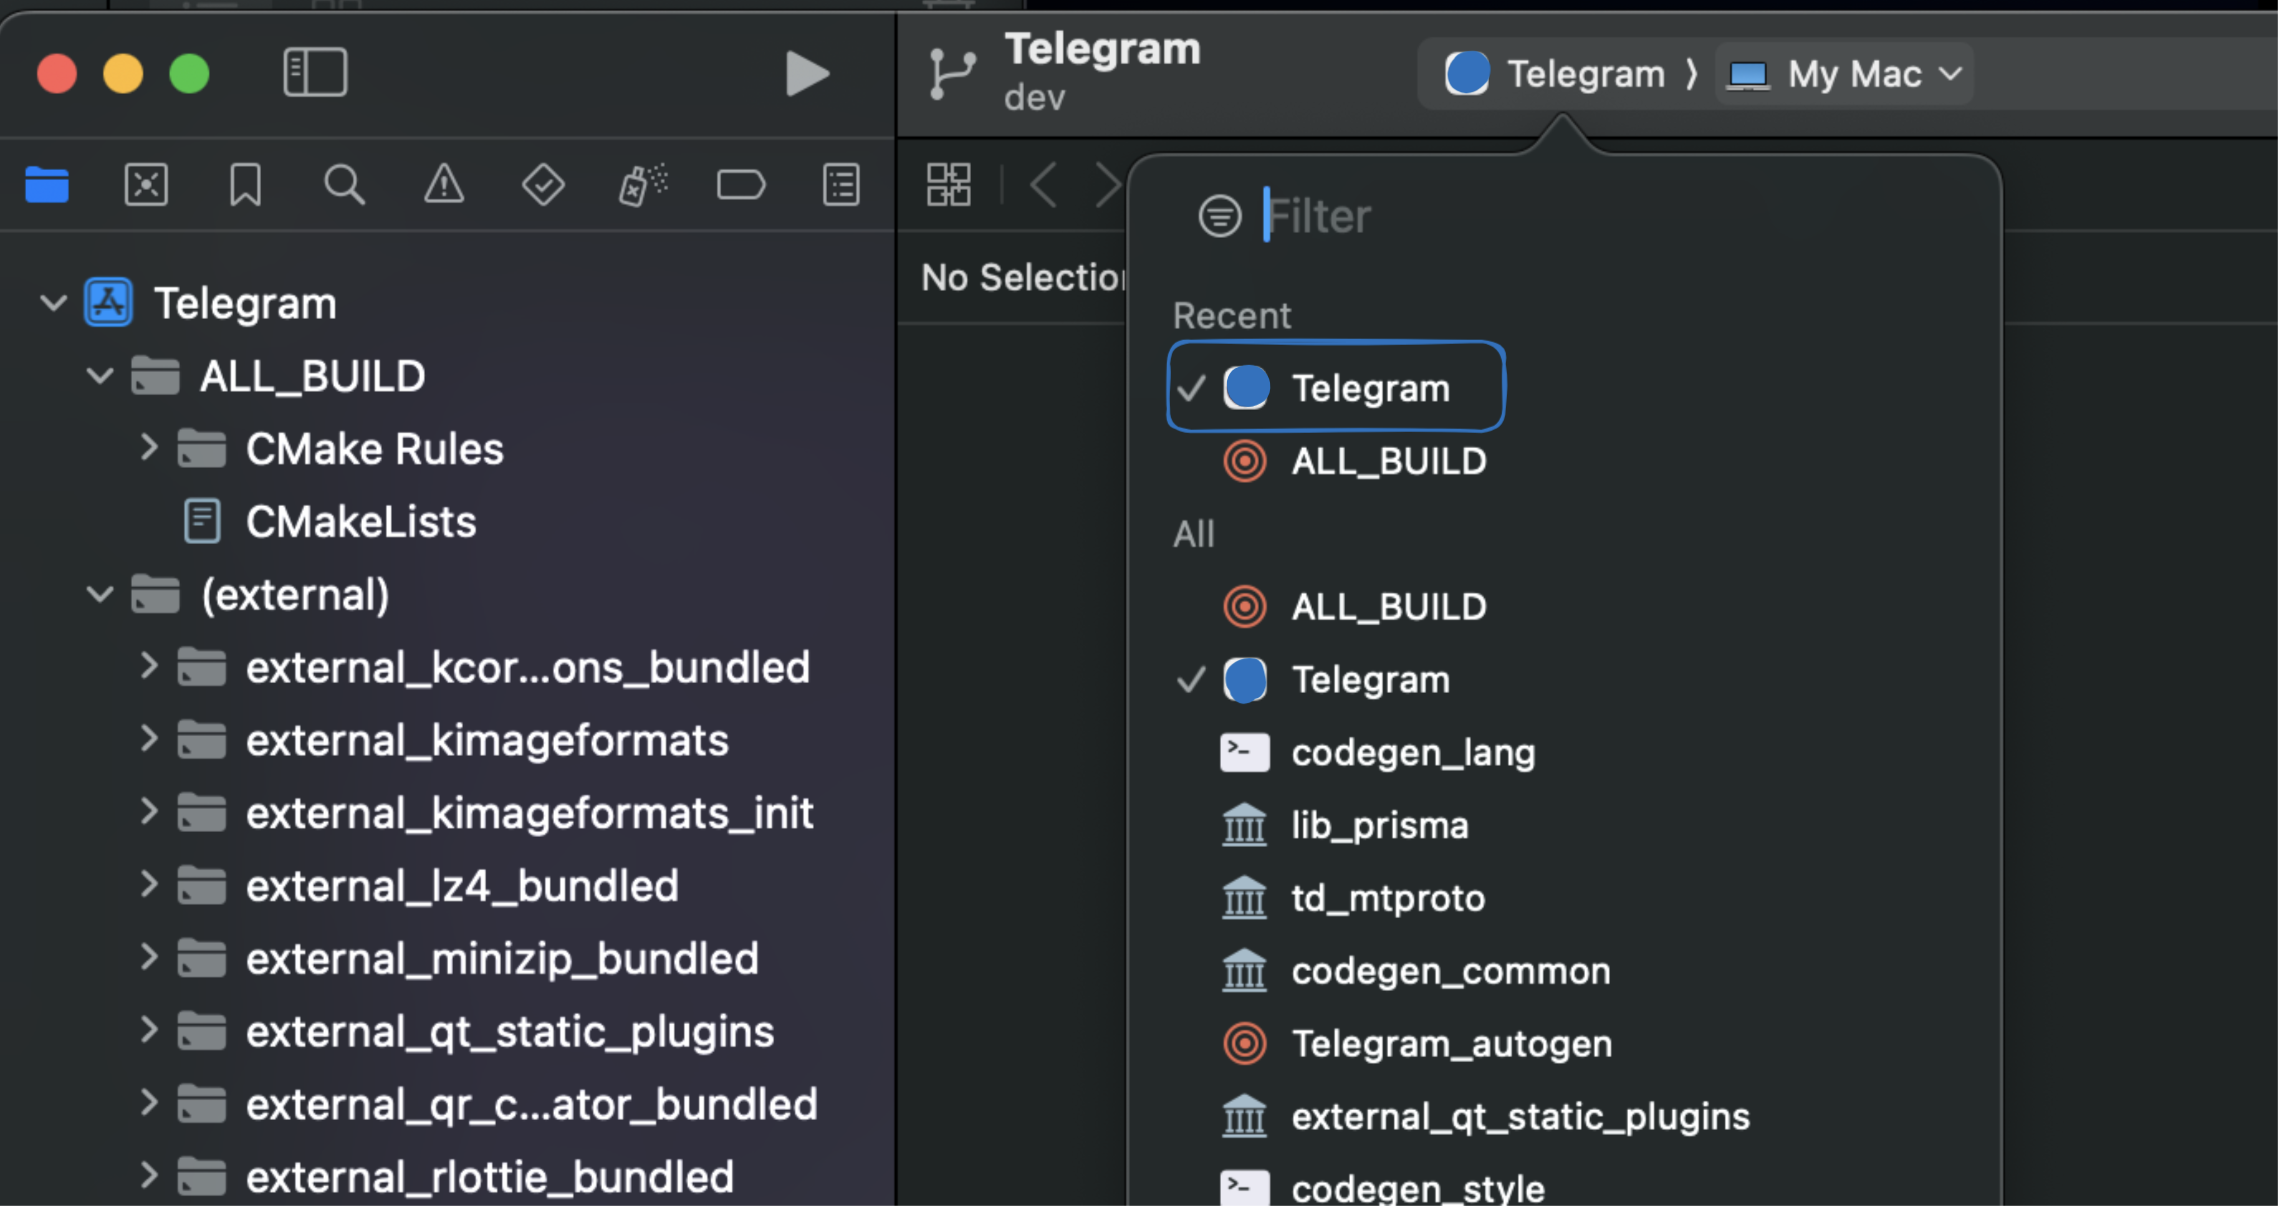Open the Report navigator list tab
Viewport: 2278px width, 1208px height.
[x=841, y=185]
